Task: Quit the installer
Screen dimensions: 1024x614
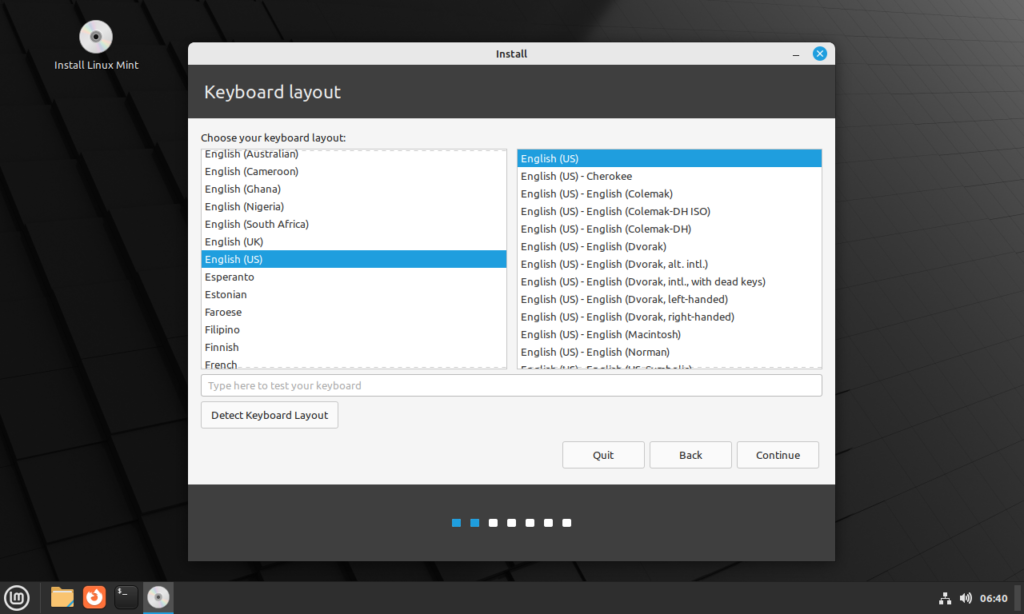Action: [x=603, y=455]
